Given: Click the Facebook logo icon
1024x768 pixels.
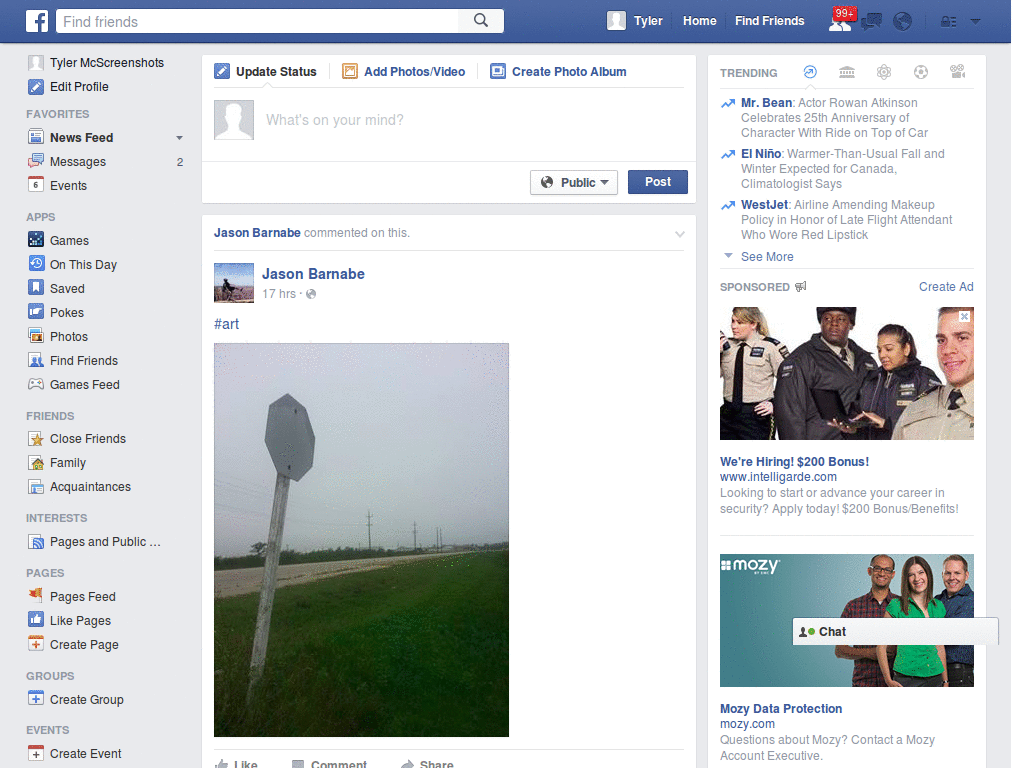Looking at the screenshot, I should pos(37,21).
